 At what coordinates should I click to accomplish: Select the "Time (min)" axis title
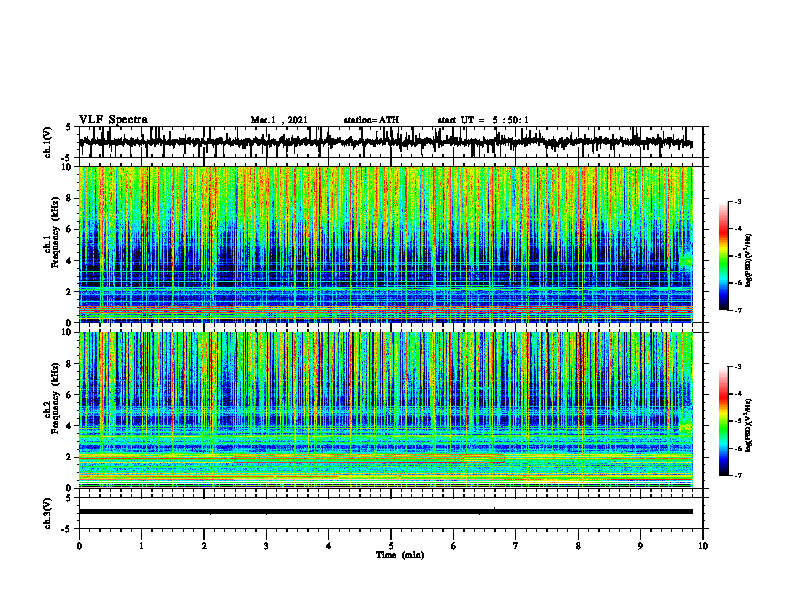click(x=400, y=555)
